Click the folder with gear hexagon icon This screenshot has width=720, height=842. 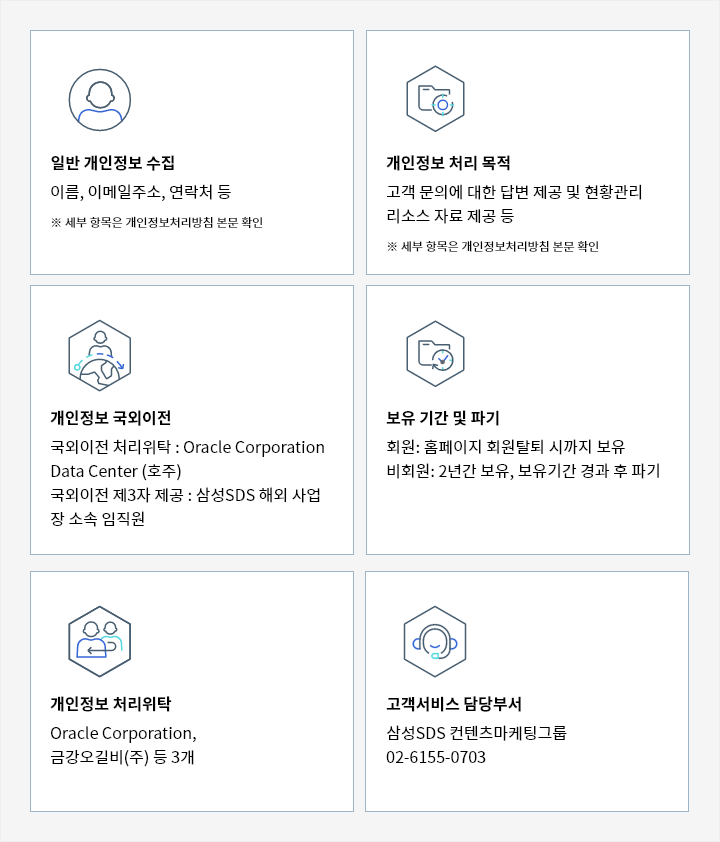click(x=435, y=99)
